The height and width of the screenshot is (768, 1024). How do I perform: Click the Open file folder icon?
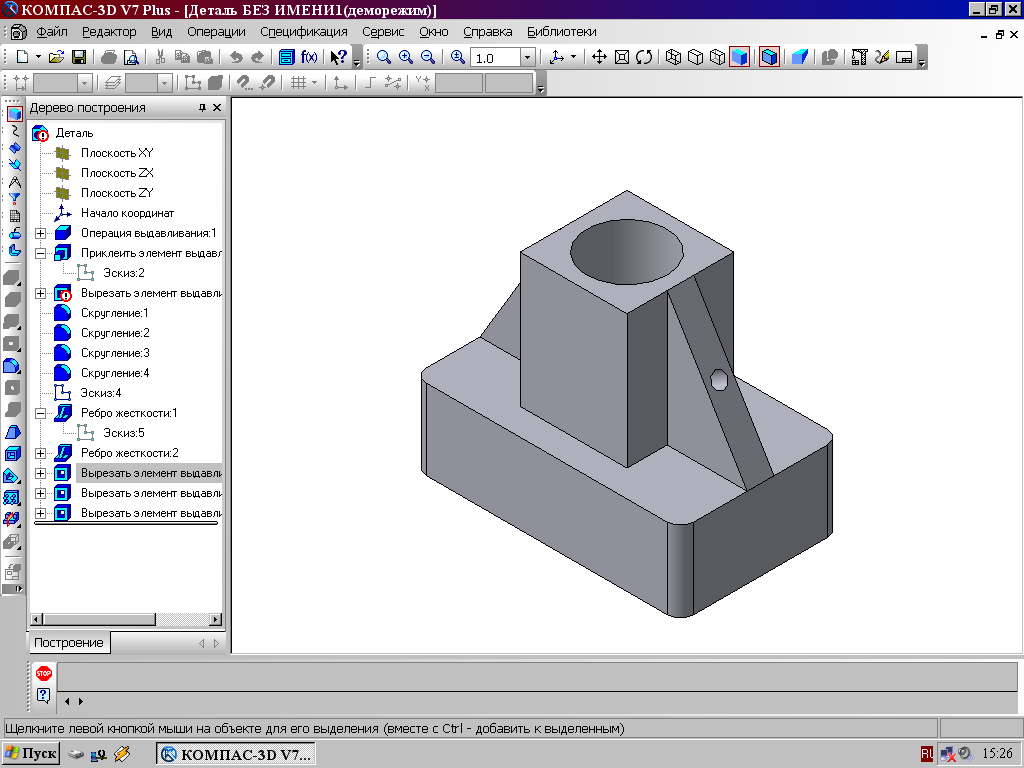(x=57, y=58)
